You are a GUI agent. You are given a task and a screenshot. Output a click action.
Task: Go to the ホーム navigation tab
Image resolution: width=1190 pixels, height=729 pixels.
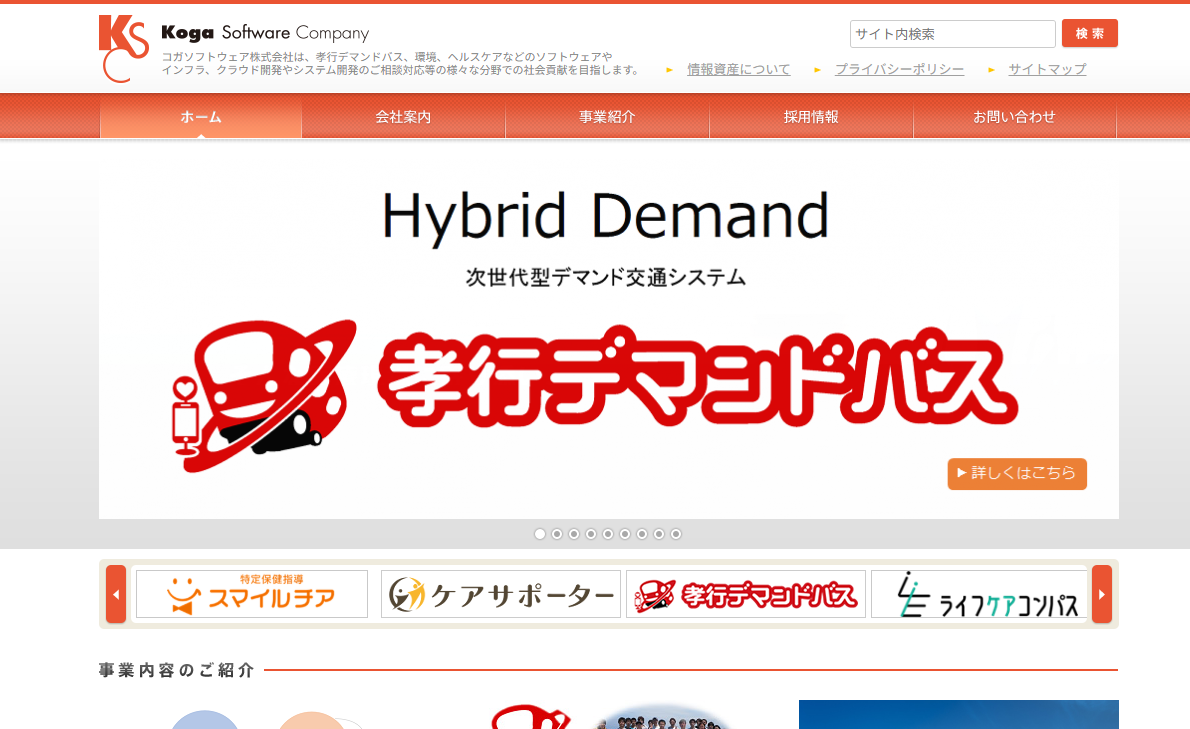[201, 116]
